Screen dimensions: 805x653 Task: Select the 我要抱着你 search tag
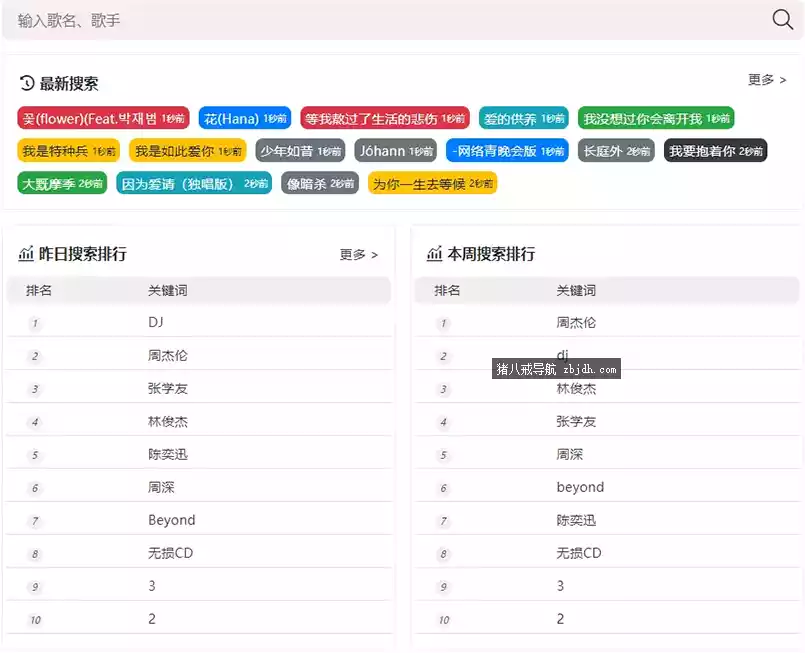[x=716, y=150]
